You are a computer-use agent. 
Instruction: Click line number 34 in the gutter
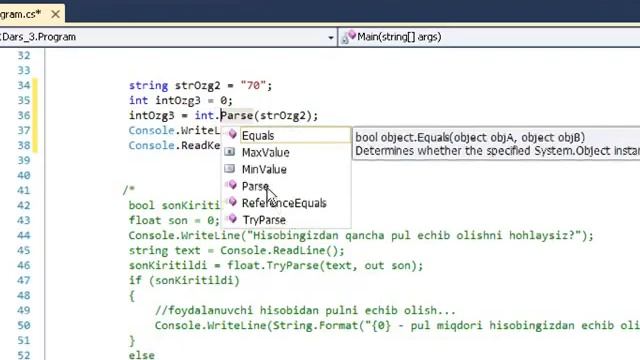[x=24, y=85]
